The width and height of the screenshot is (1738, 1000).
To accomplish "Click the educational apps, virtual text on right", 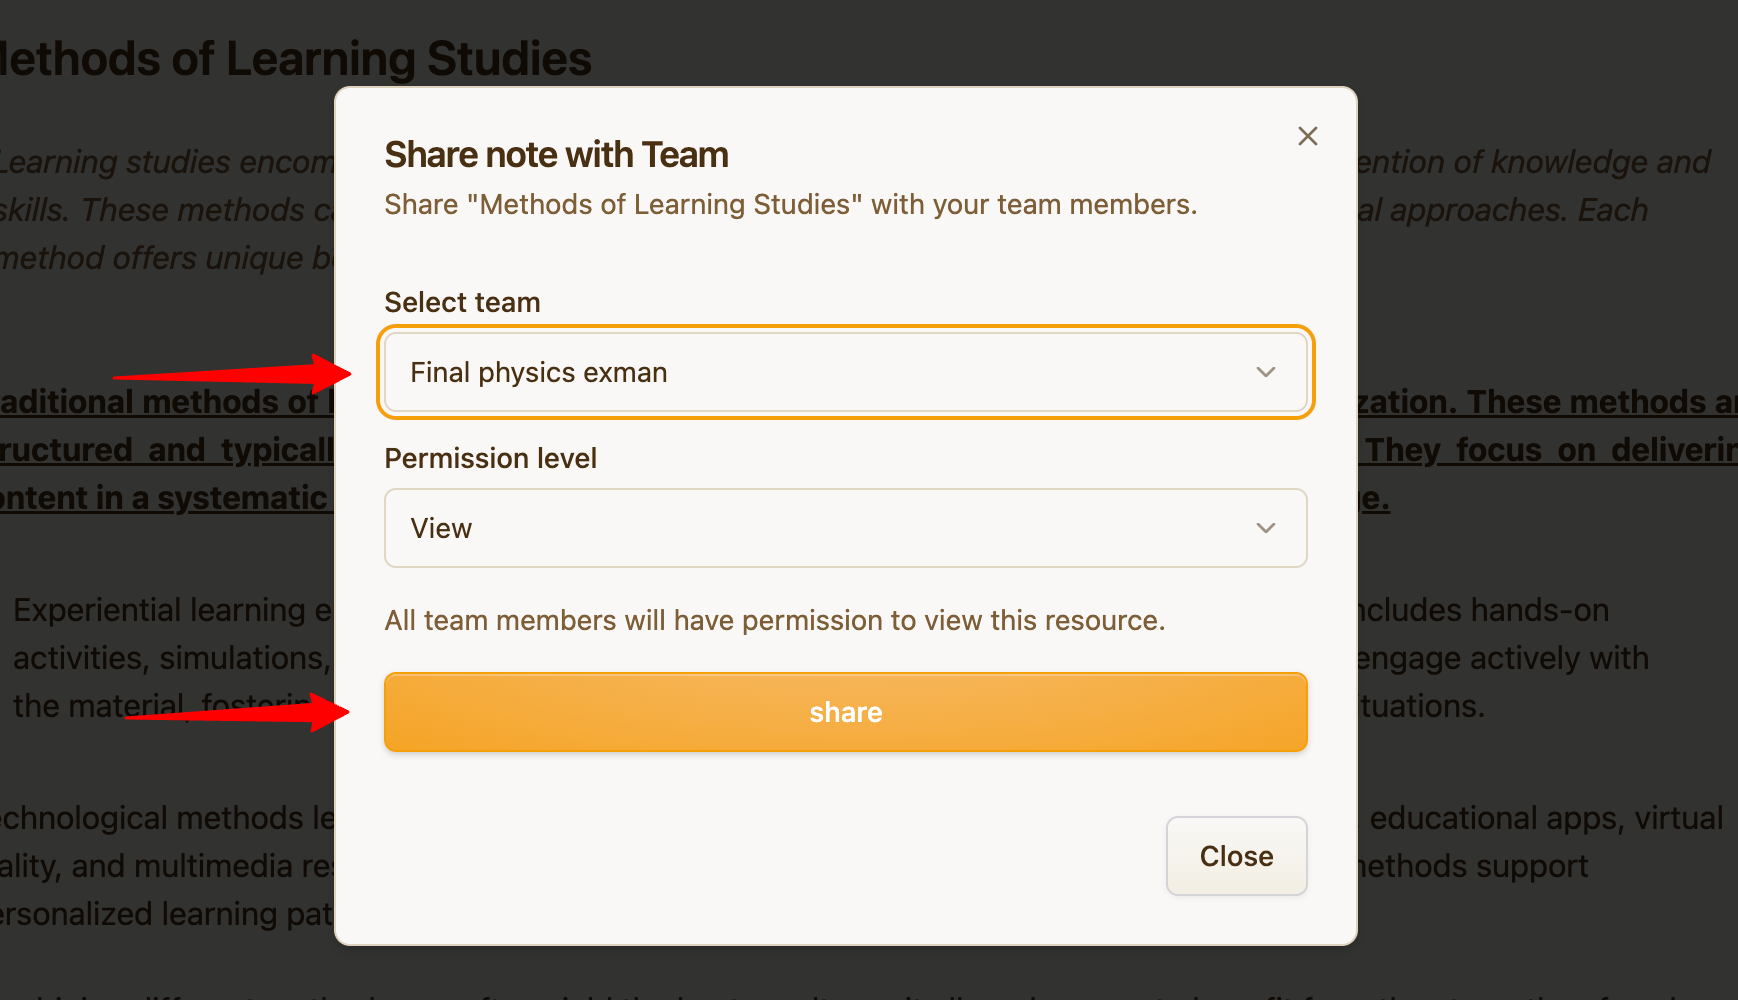I will pyautogui.click(x=1545, y=818).
